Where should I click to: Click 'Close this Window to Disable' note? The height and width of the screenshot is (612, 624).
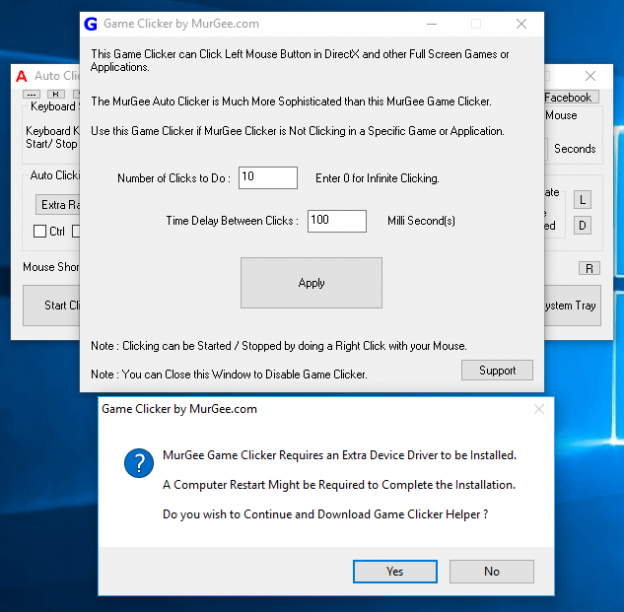click(229, 374)
